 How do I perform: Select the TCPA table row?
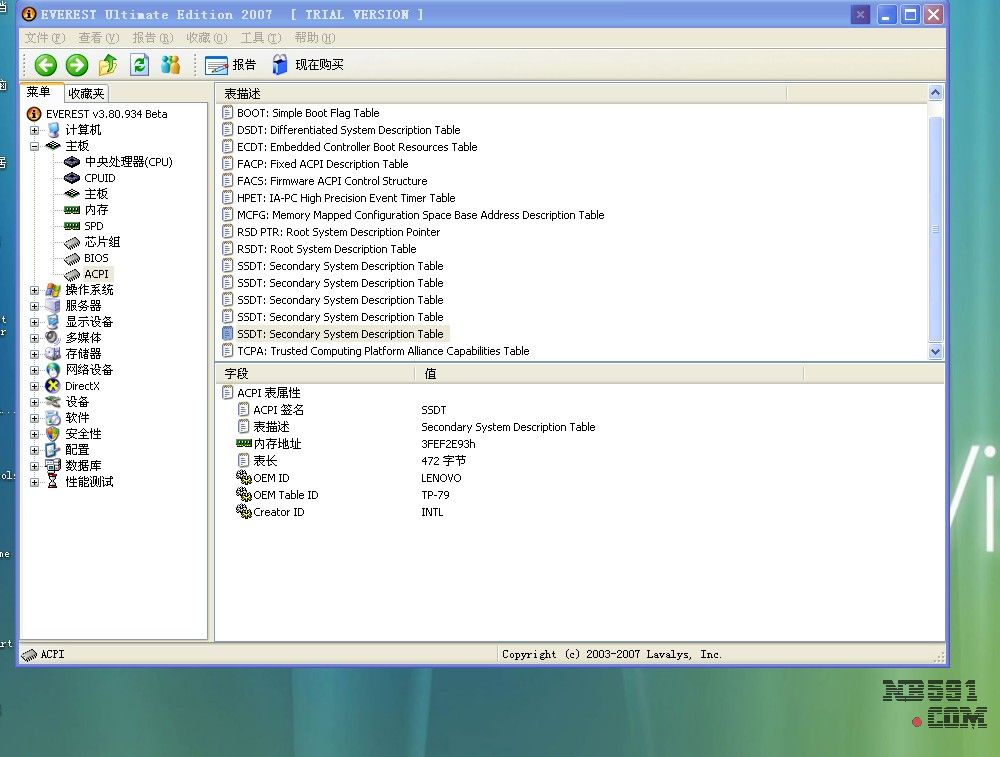(x=382, y=351)
